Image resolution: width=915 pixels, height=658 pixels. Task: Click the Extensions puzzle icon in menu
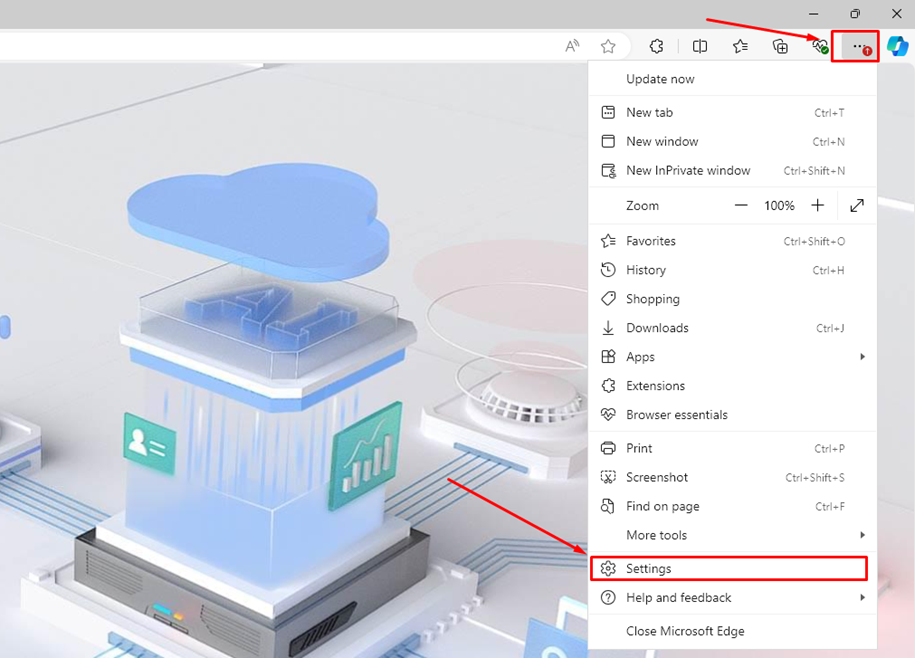(x=608, y=386)
